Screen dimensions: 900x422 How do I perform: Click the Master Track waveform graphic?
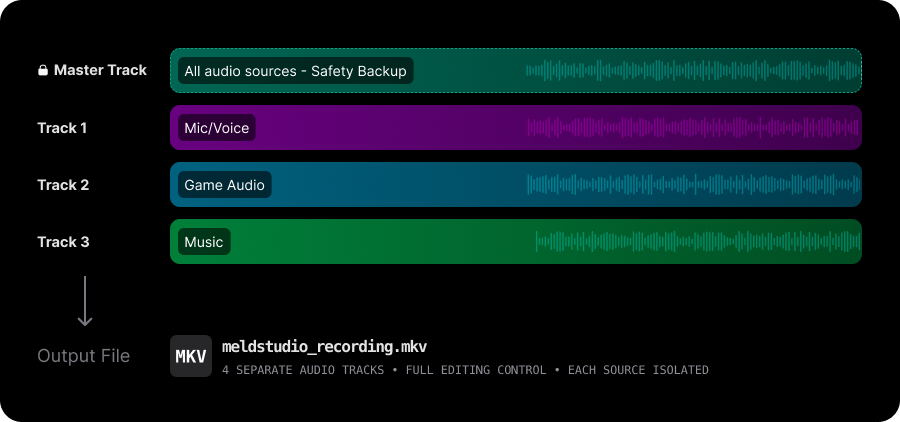pyautogui.click(x=692, y=71)
